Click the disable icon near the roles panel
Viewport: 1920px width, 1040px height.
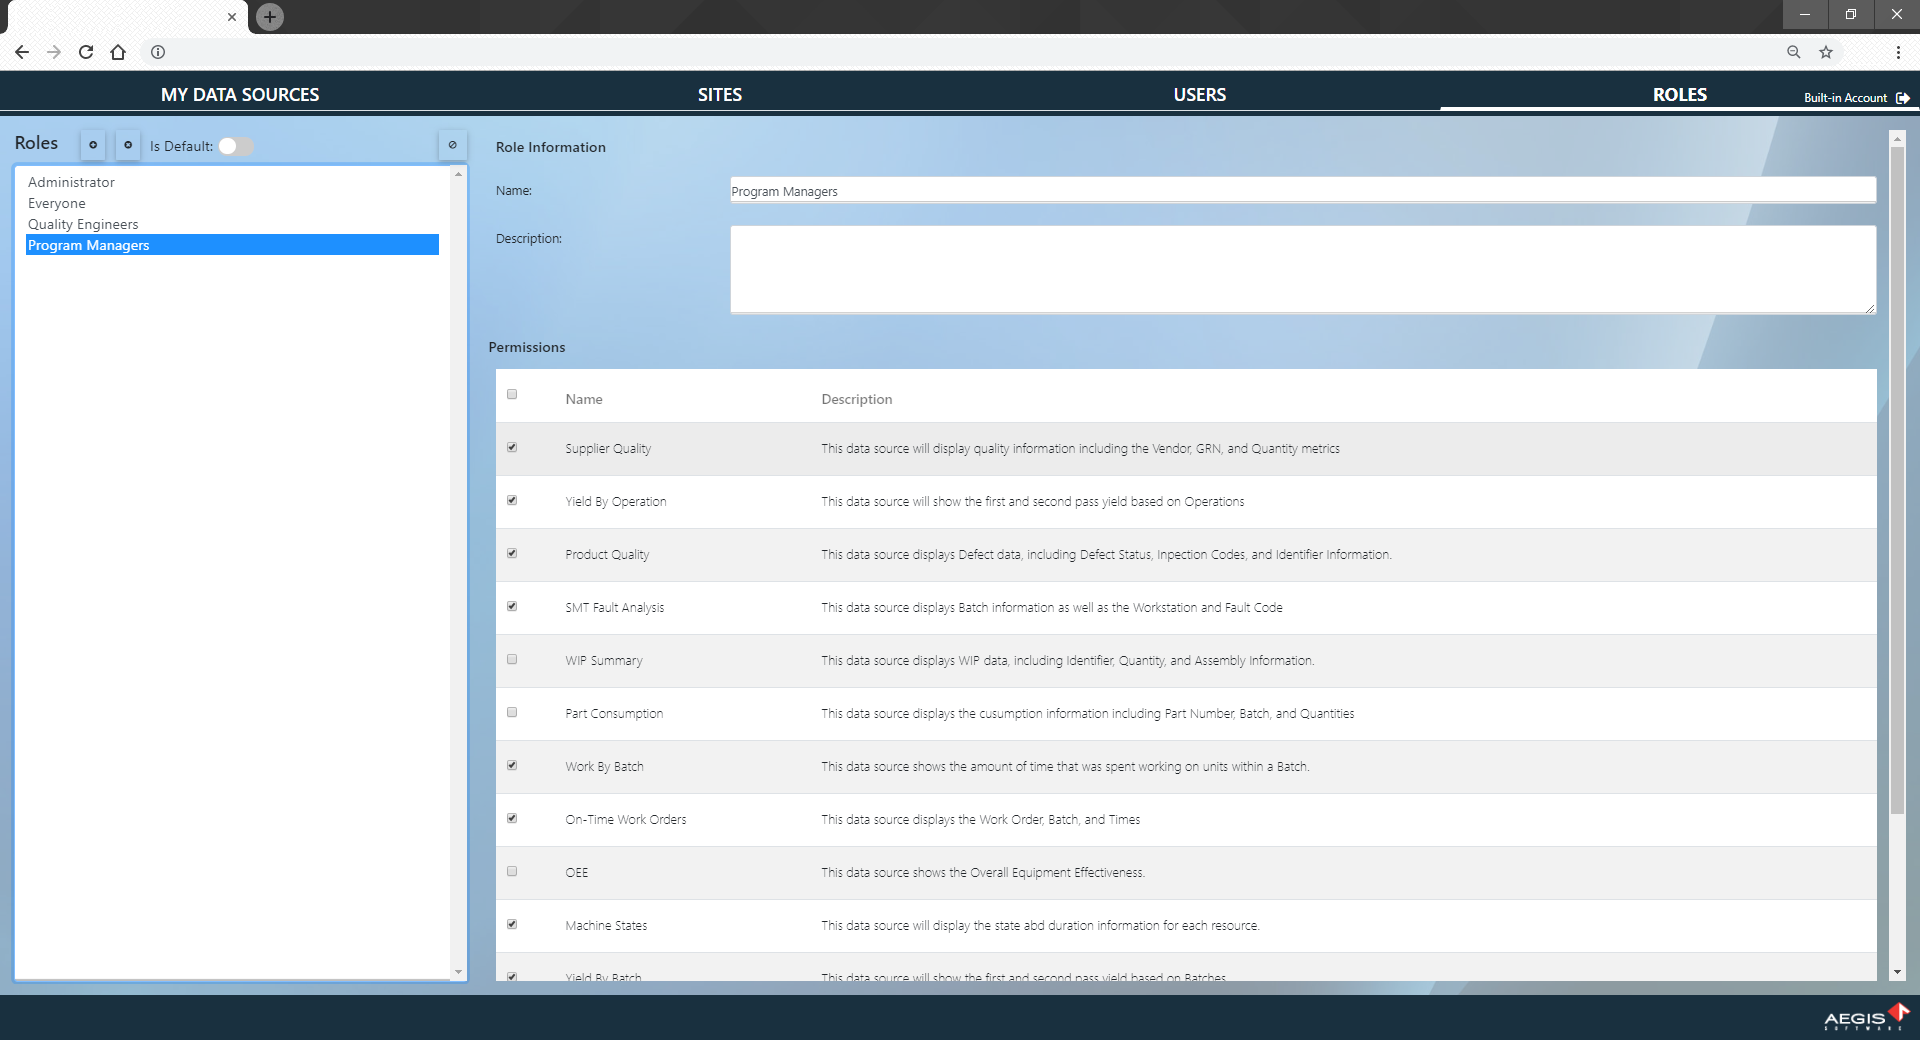click(453, 145)
